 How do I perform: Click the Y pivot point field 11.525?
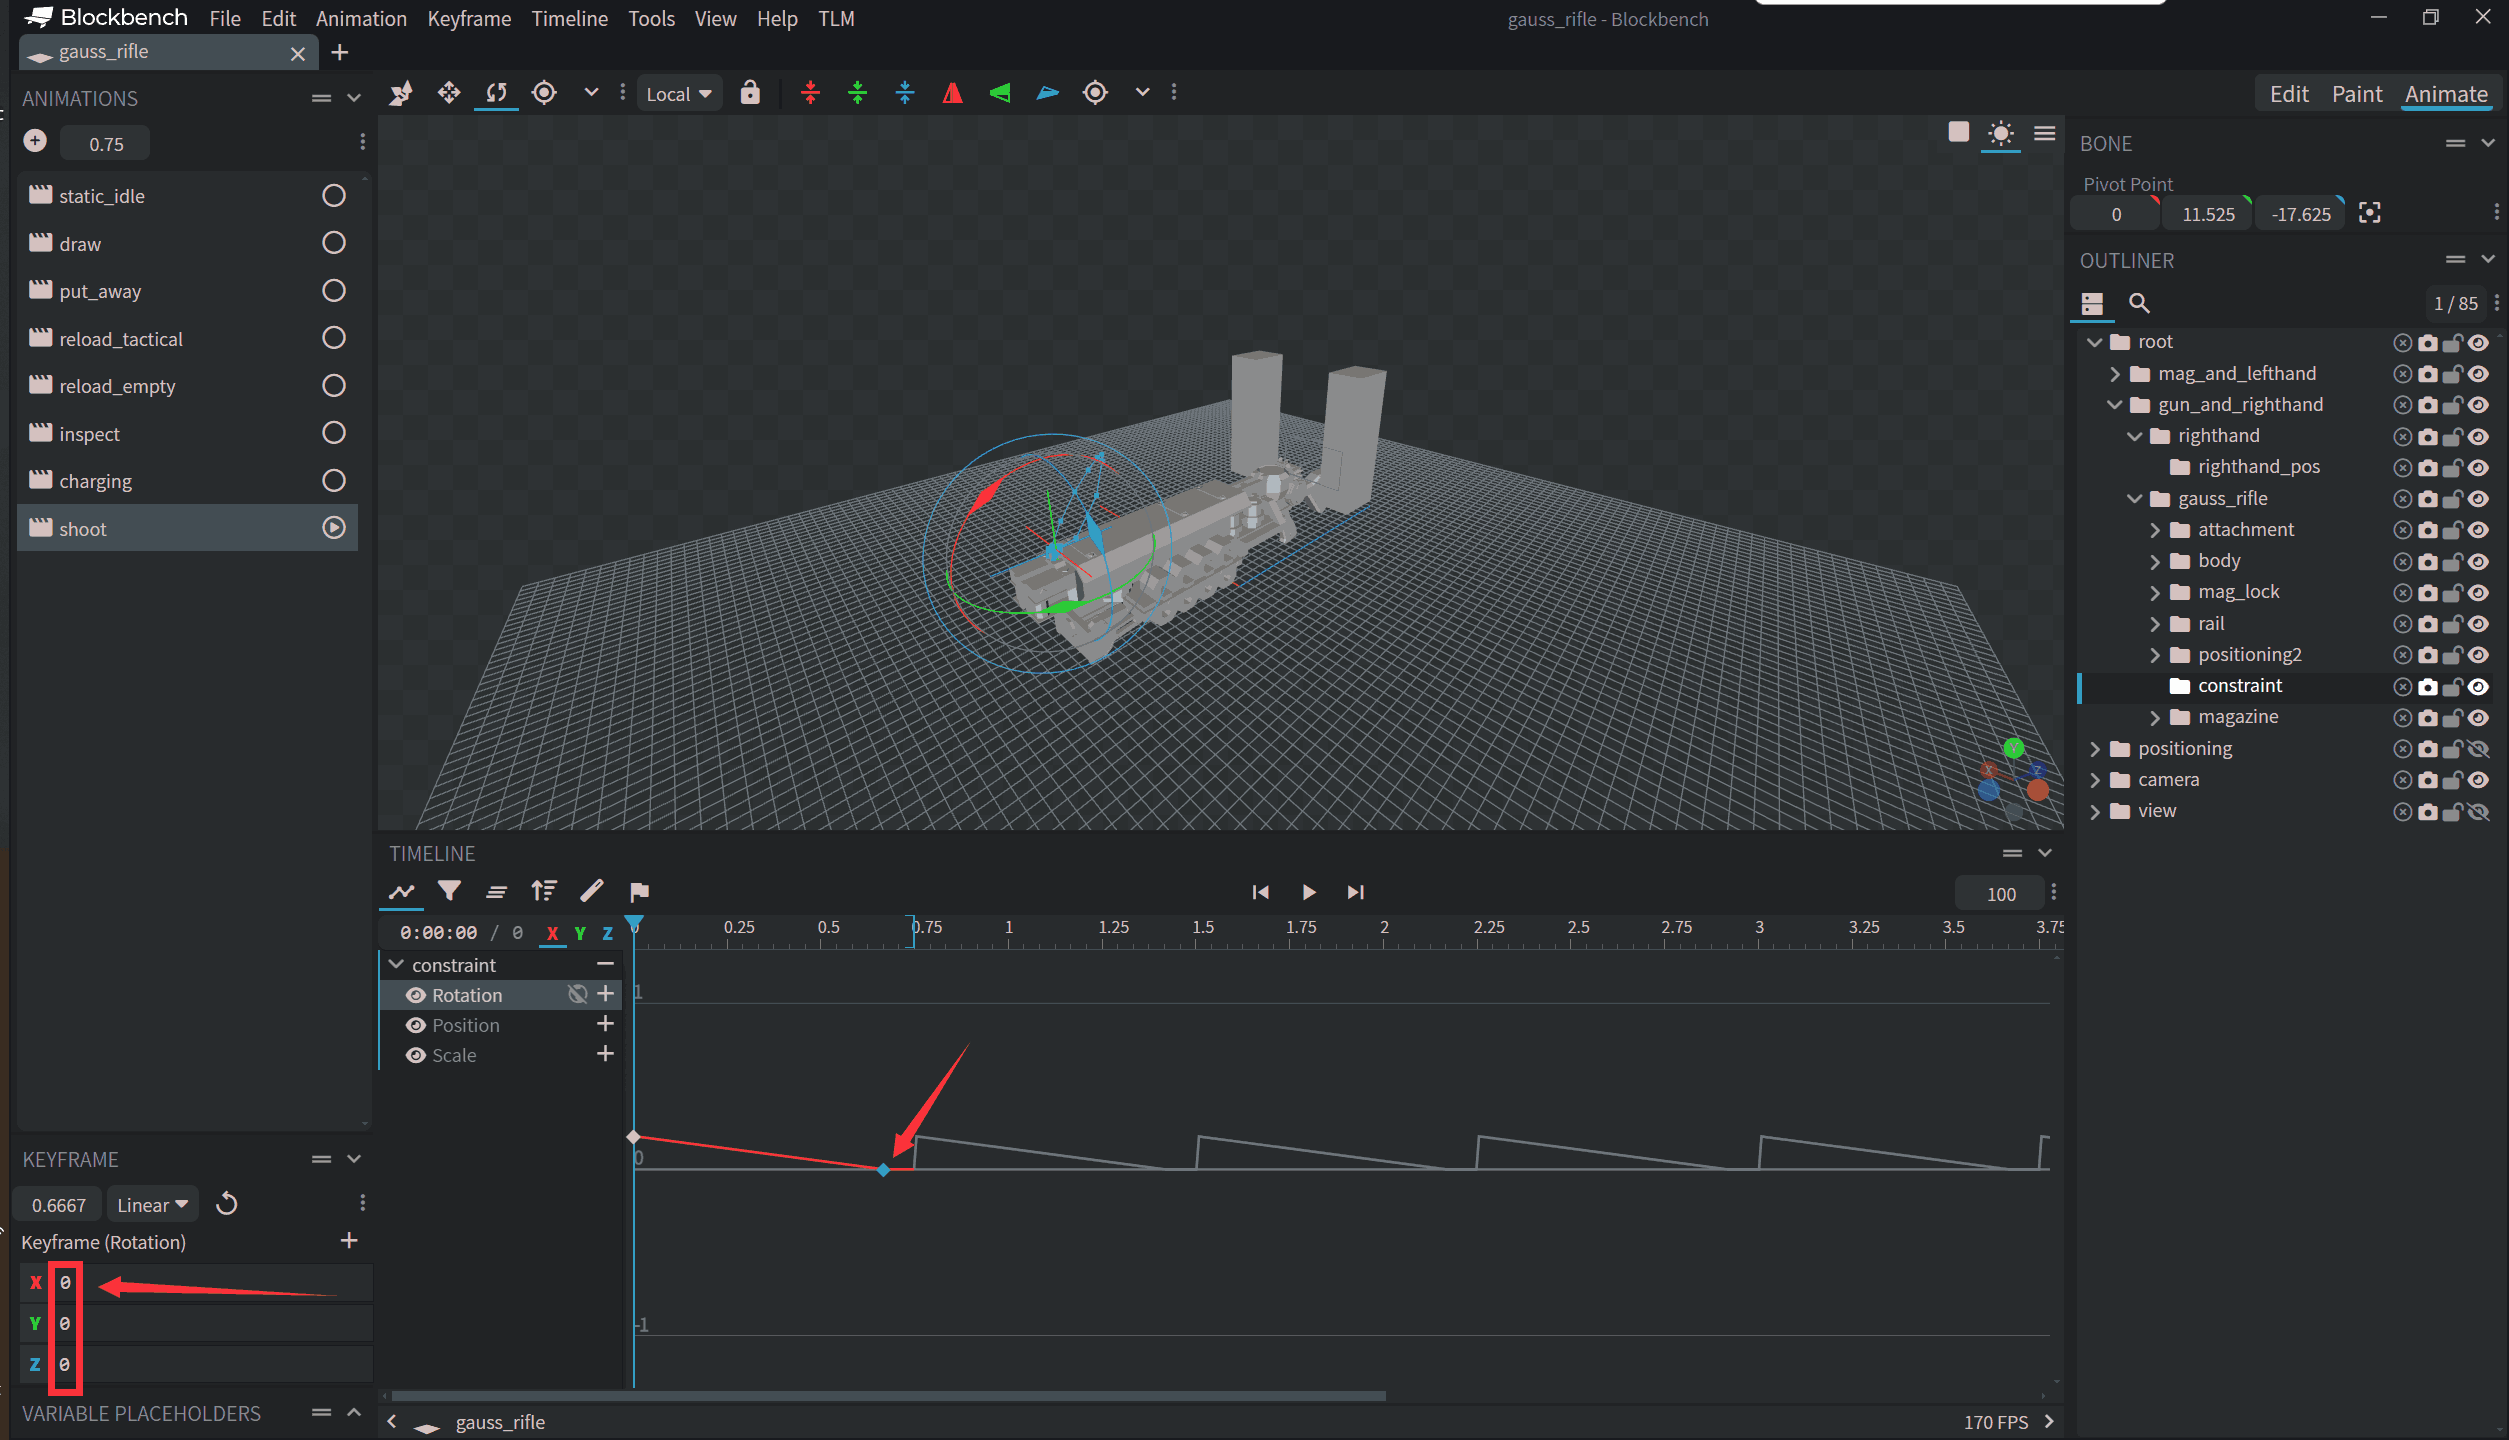(2208, 214)
